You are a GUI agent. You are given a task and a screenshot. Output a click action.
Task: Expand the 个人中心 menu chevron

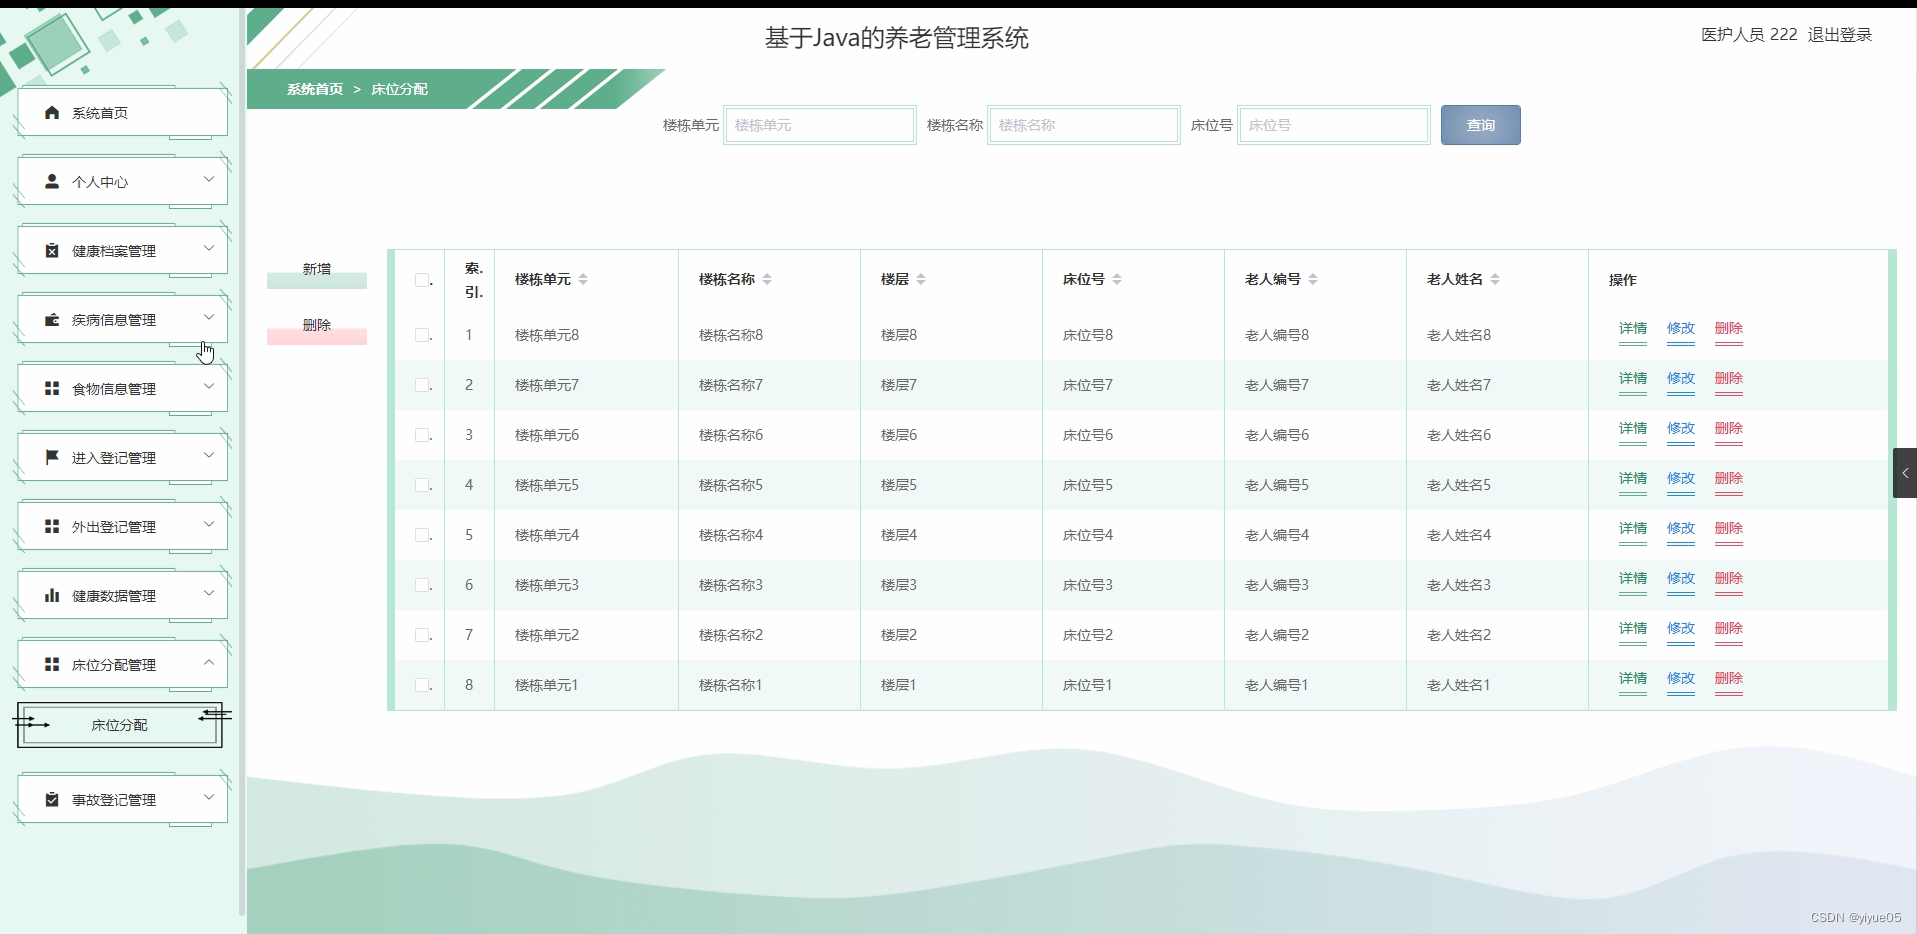pos(209,180)
